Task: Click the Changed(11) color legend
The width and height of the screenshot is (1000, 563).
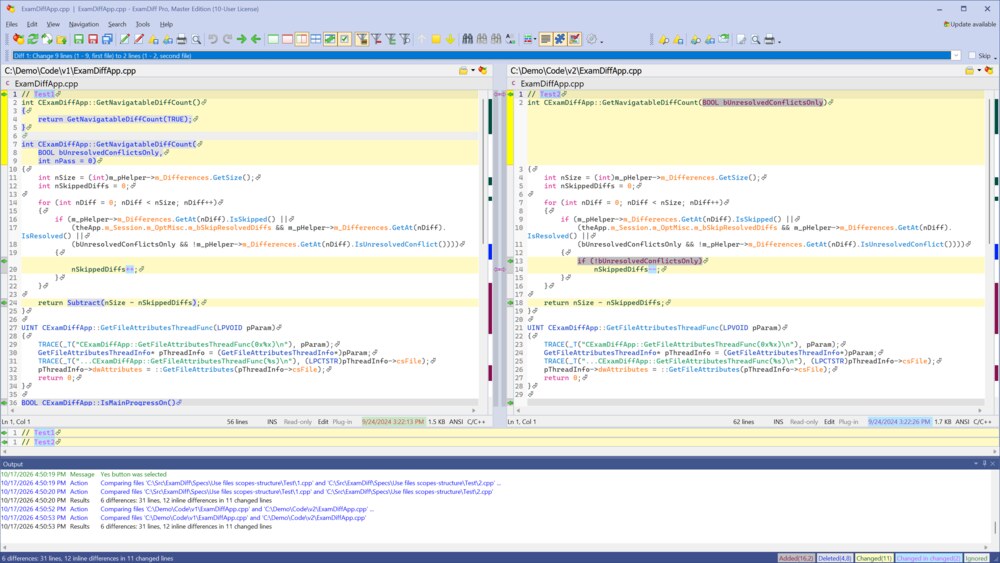Action: tap(874, 558)
